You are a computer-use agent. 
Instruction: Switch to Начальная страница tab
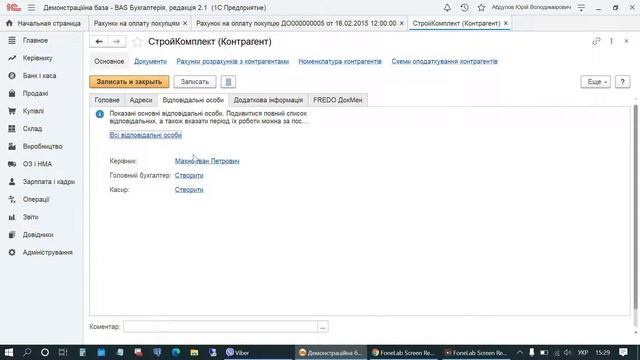[x=44, y=23]
